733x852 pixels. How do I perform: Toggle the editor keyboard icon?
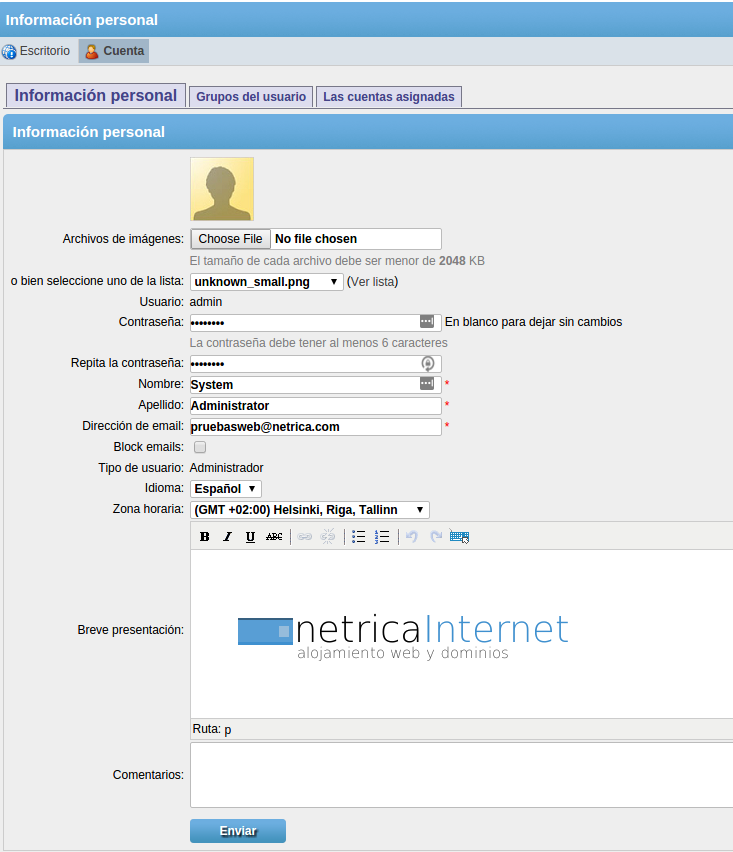(x=459, y=537)
